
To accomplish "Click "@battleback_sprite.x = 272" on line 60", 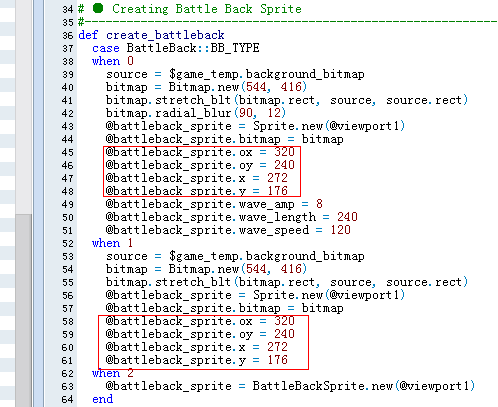I will click(197, 347).
